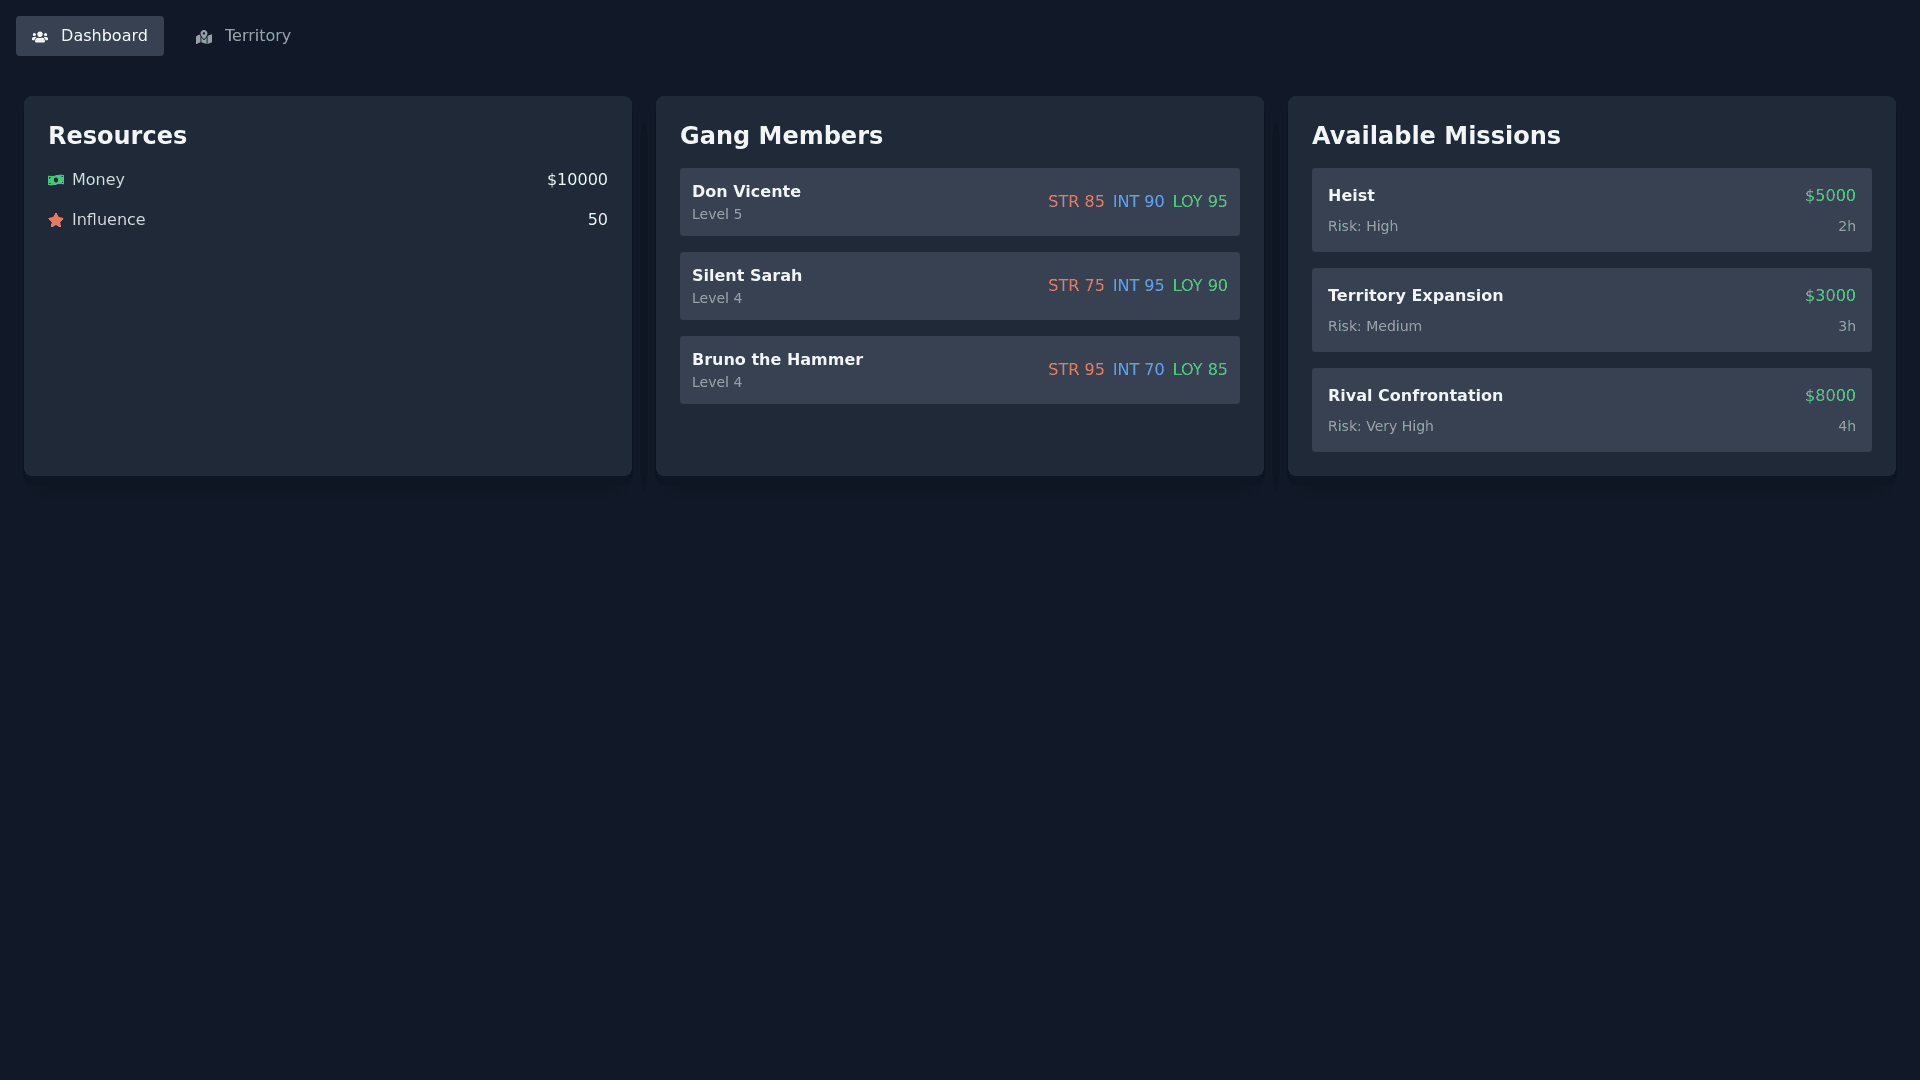Click the Dashboard people icon
Image resolution: width=1920 pixels, height=1080 pixels.
tap(40, 37)
